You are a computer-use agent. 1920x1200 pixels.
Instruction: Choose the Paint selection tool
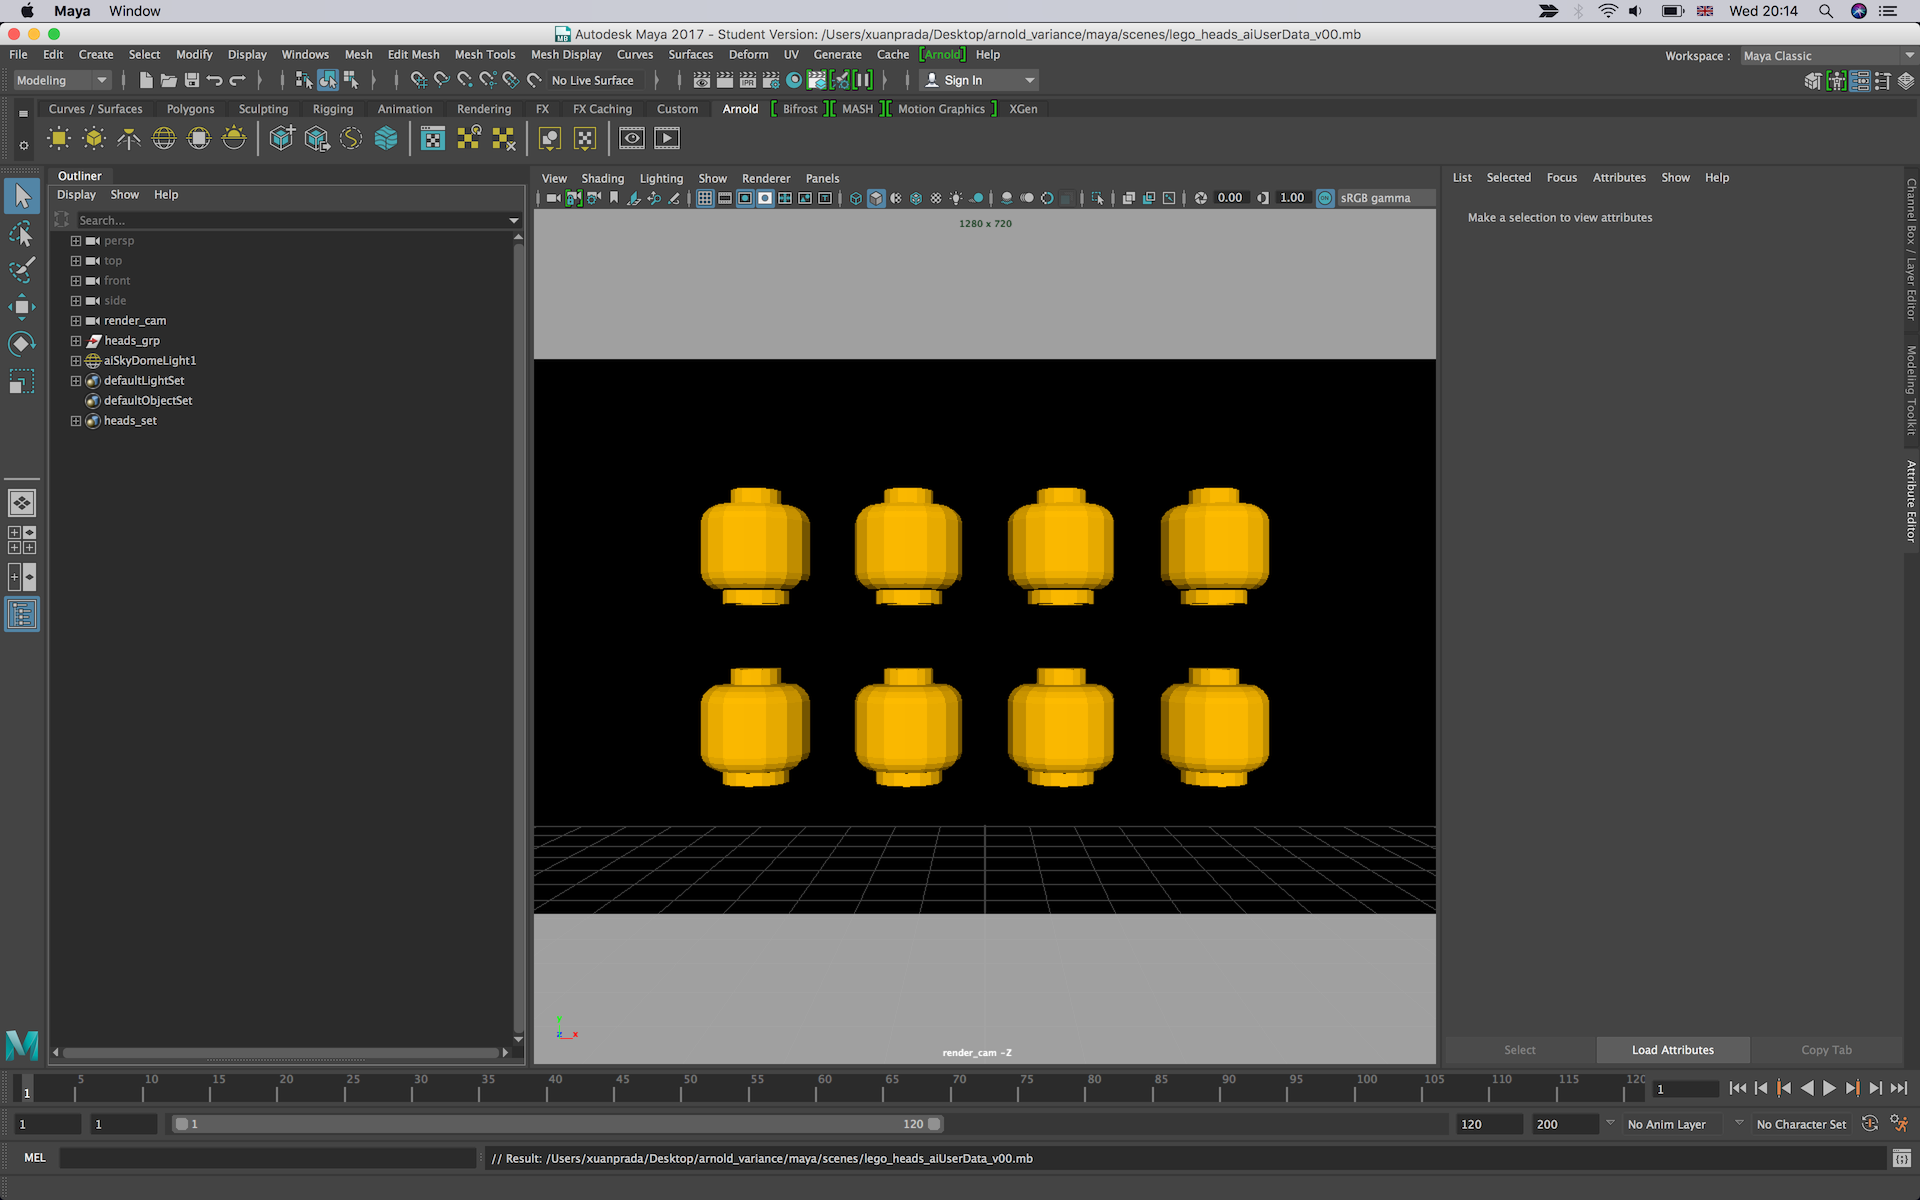click(x=21, y=270)
